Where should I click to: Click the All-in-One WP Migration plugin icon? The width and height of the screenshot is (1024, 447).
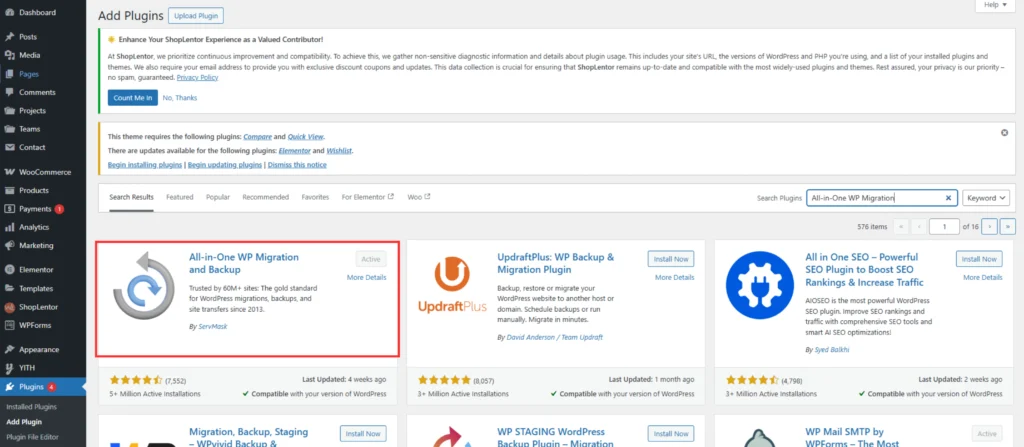(x=144, y=285)
